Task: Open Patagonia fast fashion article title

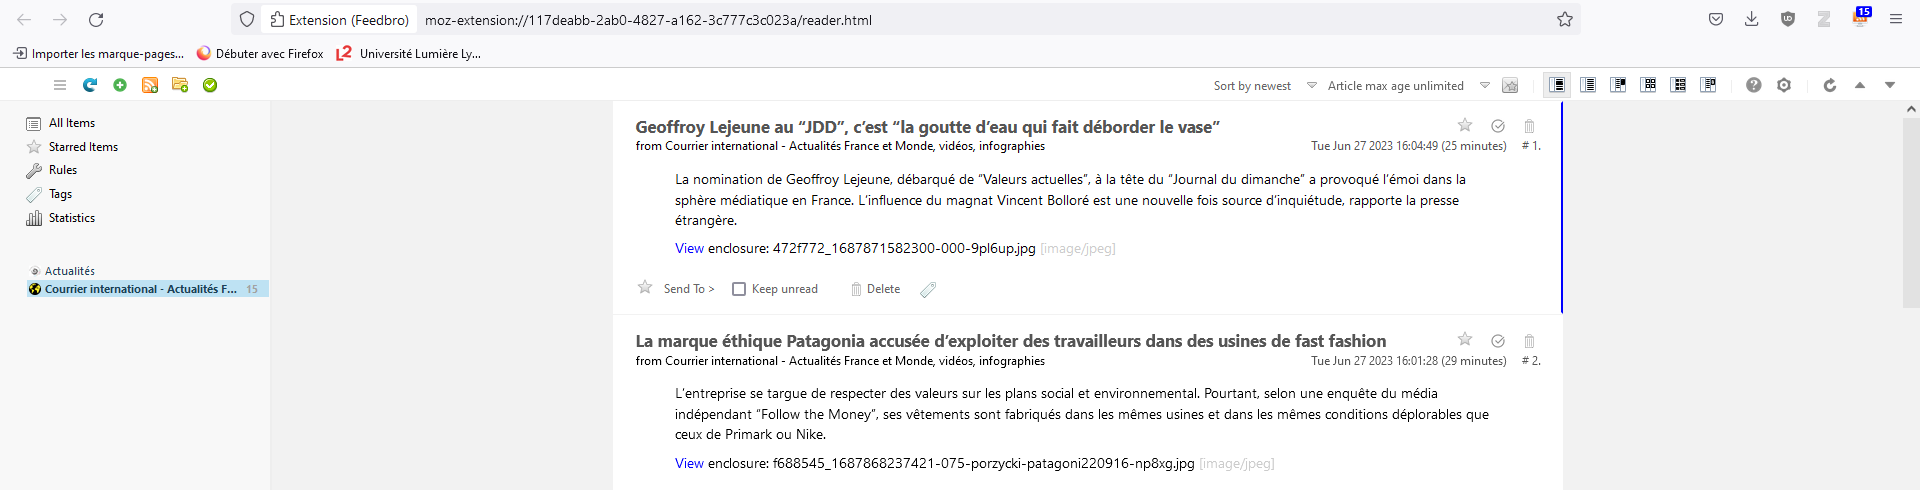Action: [1010, 341]
